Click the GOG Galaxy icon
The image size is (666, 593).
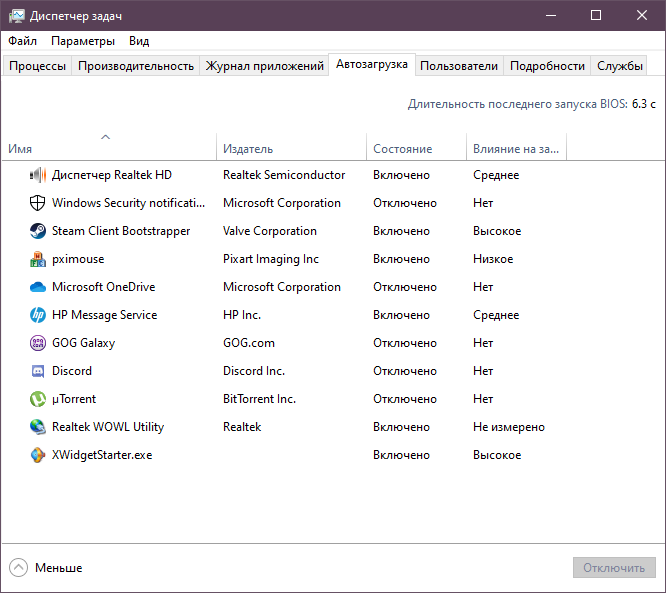click(38, 343)
